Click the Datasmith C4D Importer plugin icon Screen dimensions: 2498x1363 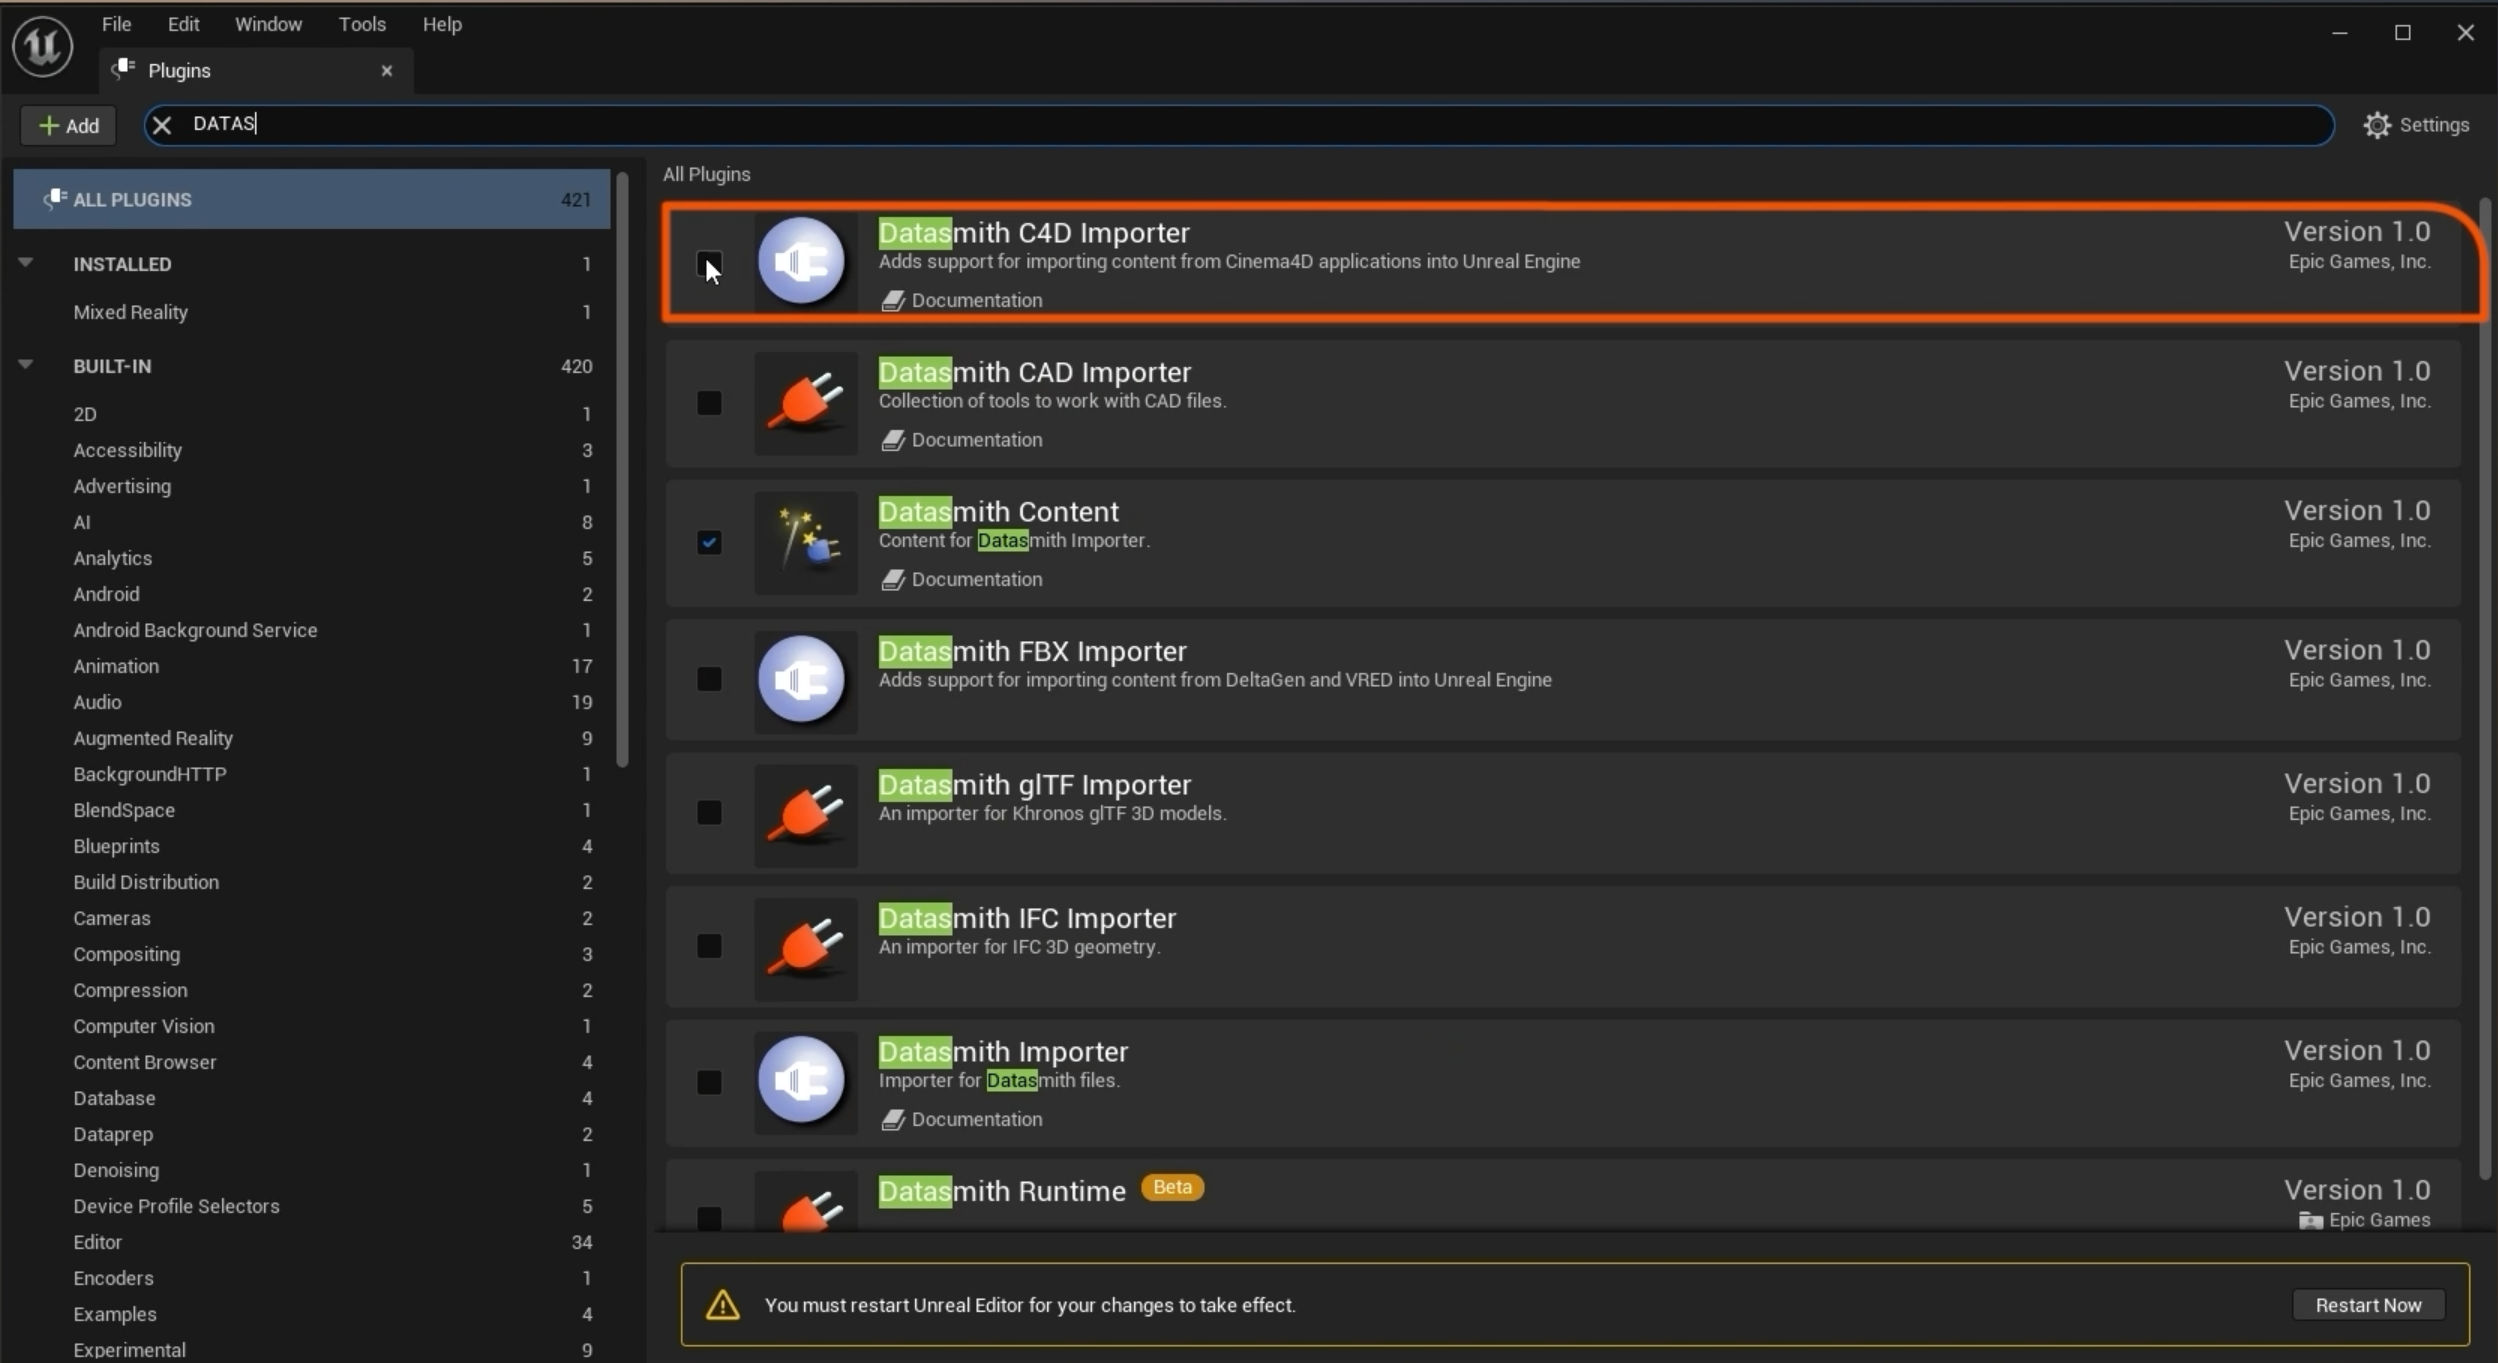[x=802, y=261]
